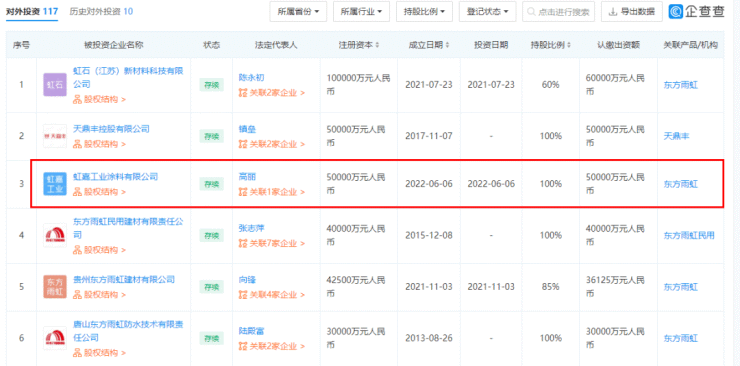740x366 pixels.
Task: Open the 登记状态 dropdown filter
Action: coord(488,12)
